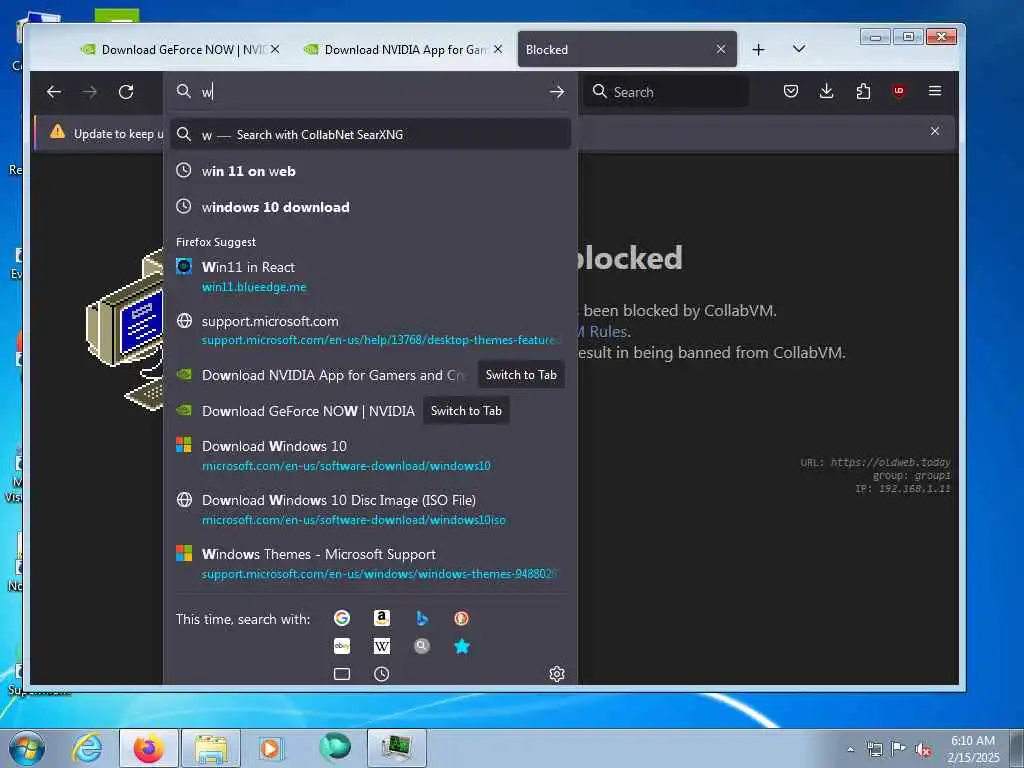Close the Download GeForce NOW tab
Screen dimensions: 1024x768
(275, 49)
